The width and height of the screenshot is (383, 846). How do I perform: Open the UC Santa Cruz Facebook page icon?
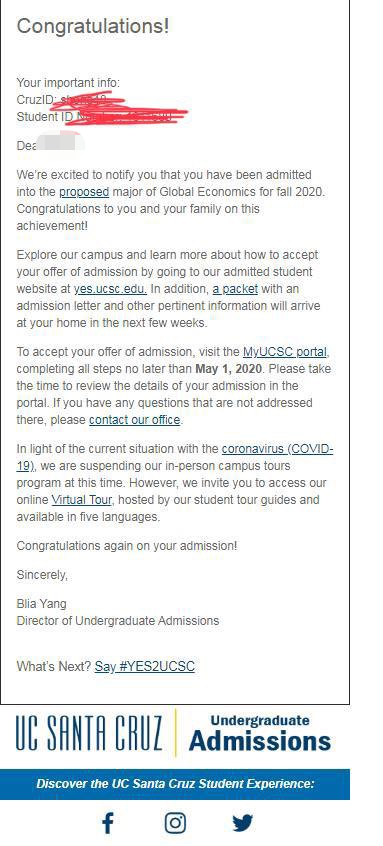click(x=108, y=823)
